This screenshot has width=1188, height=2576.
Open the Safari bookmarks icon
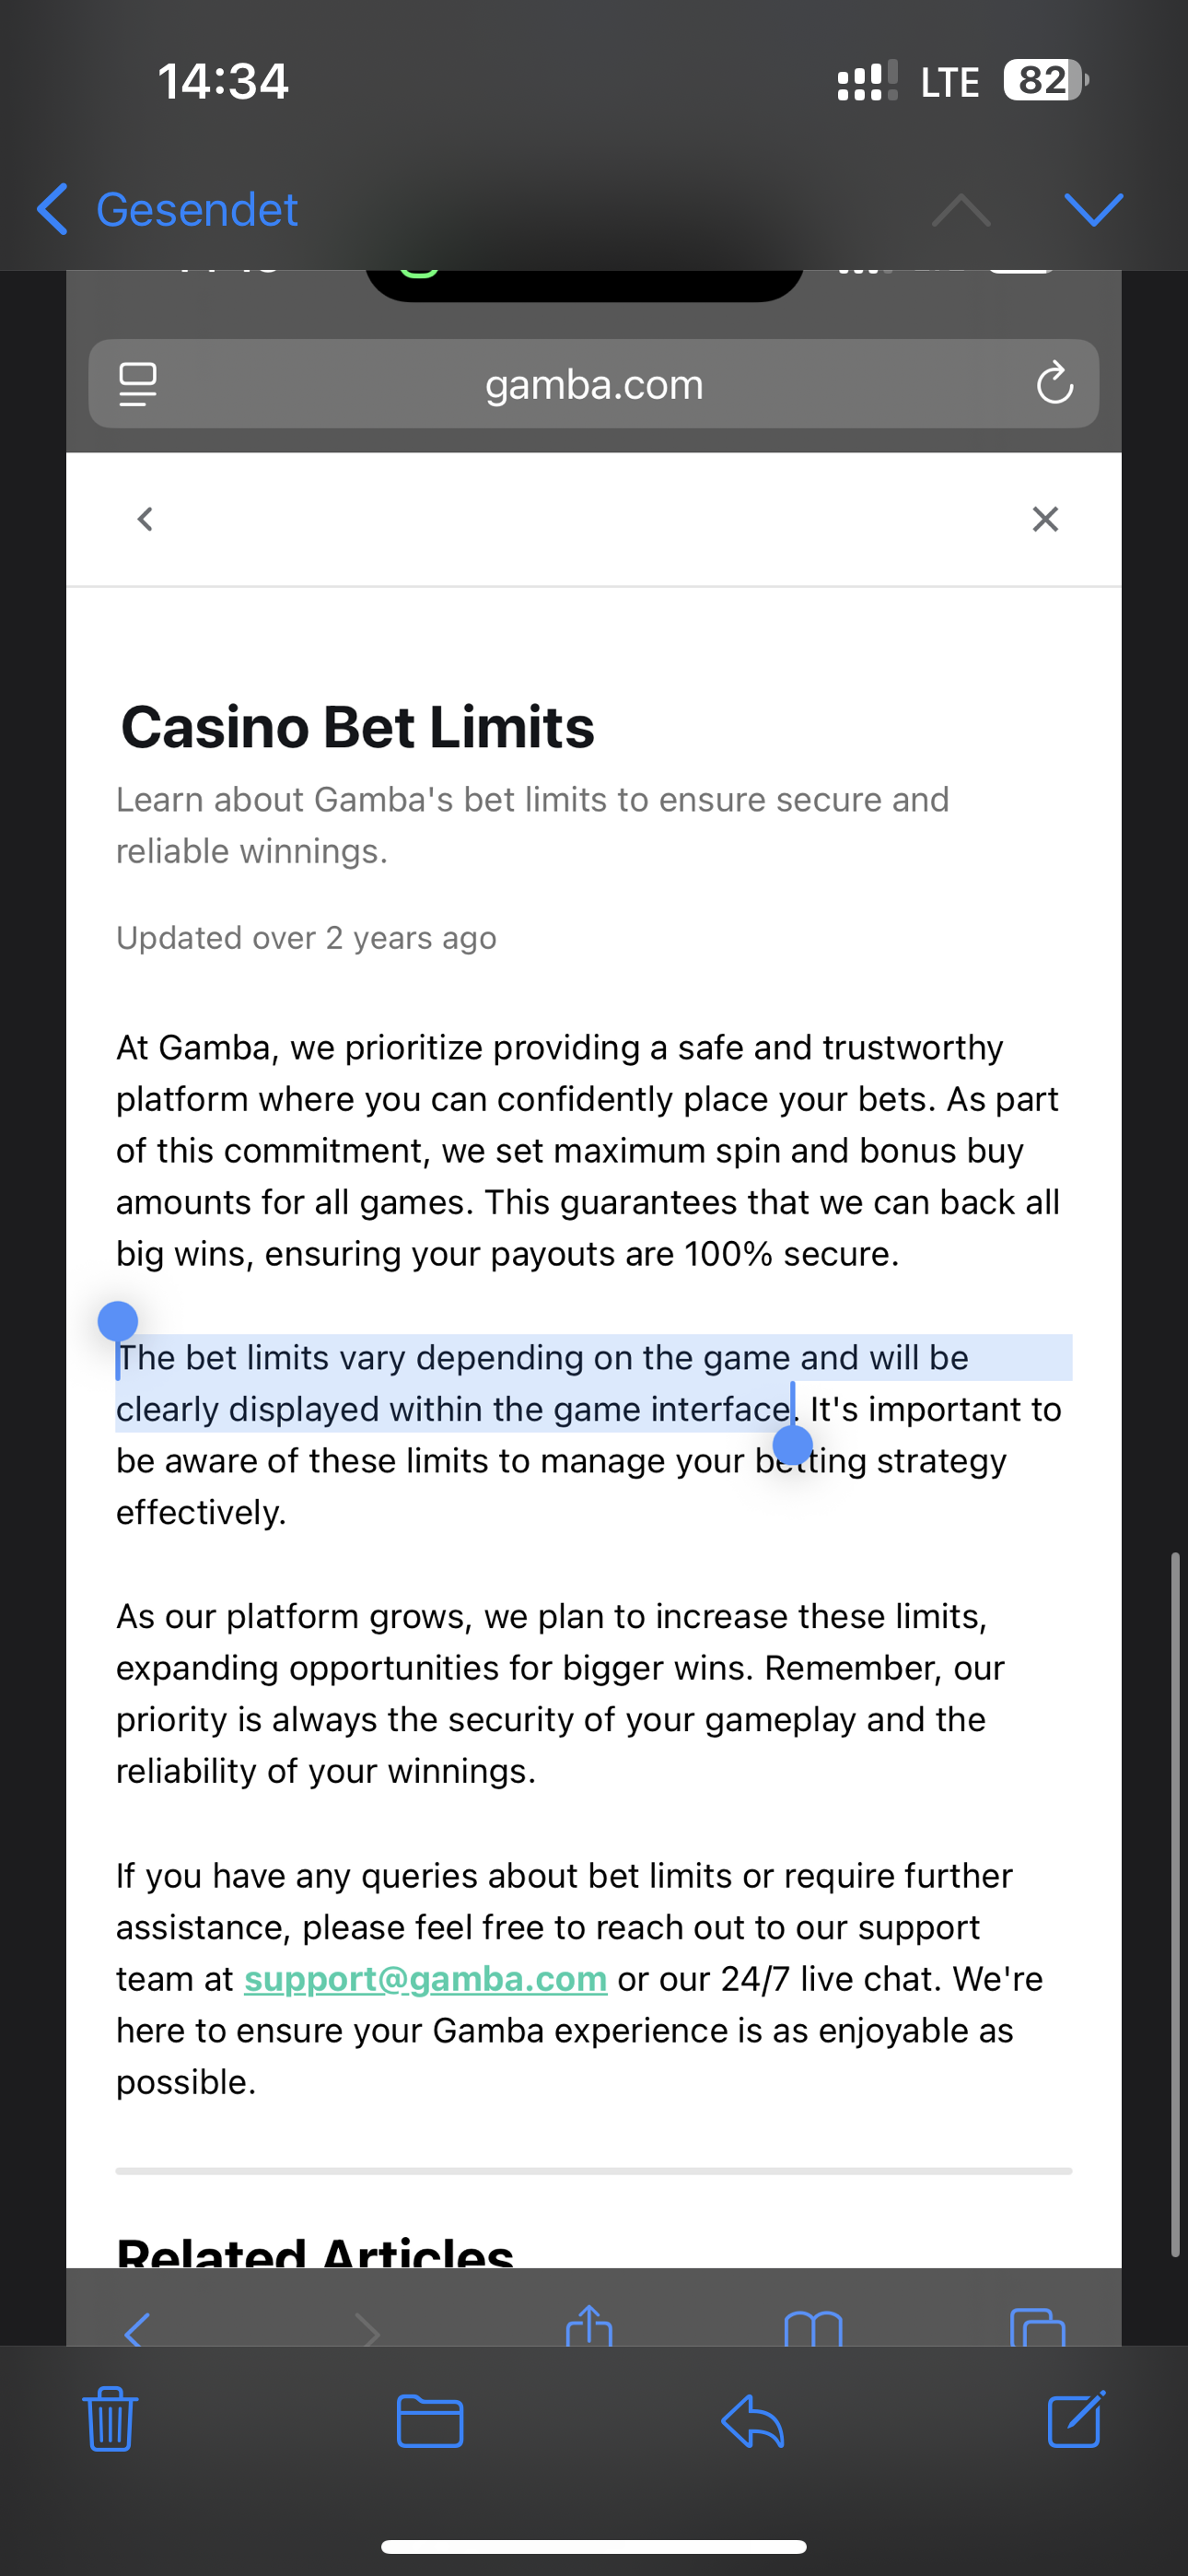[813, 2328]
